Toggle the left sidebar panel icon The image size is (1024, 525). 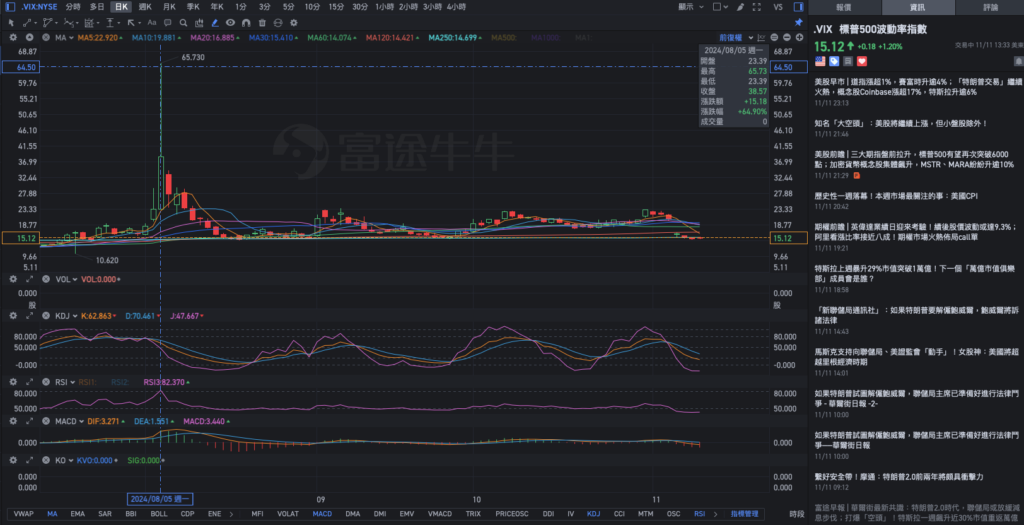coord(10,7)
